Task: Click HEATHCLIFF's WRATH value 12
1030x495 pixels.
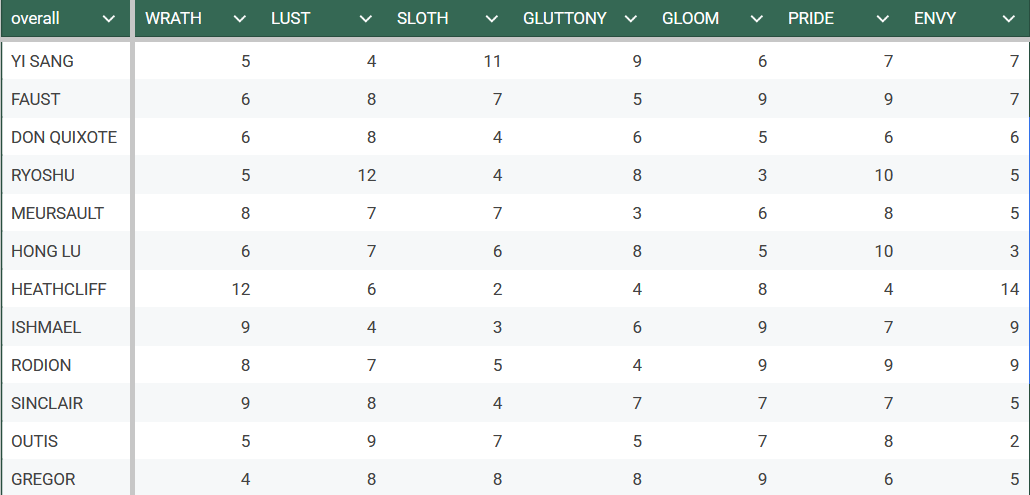Action: (240, 290)
